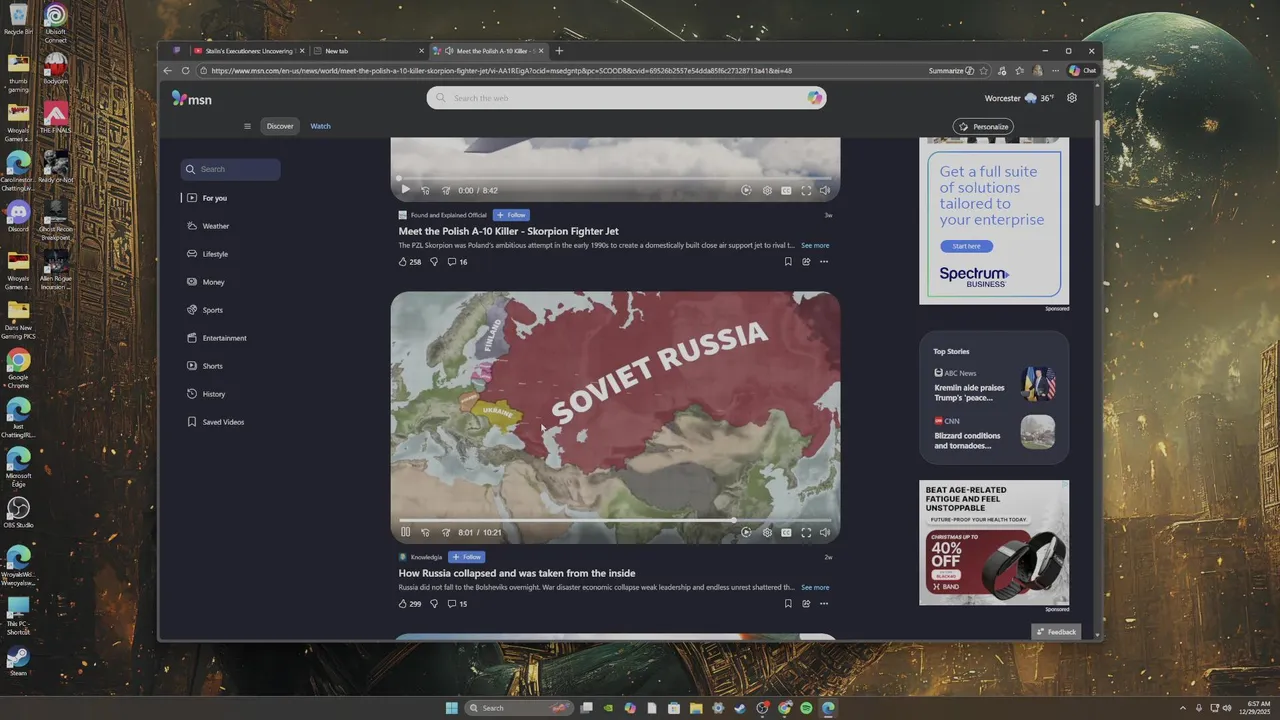Screen dimensions: 1280x720
Task: Mute the Soviet Russia video volume
Action: pos(825,533)
